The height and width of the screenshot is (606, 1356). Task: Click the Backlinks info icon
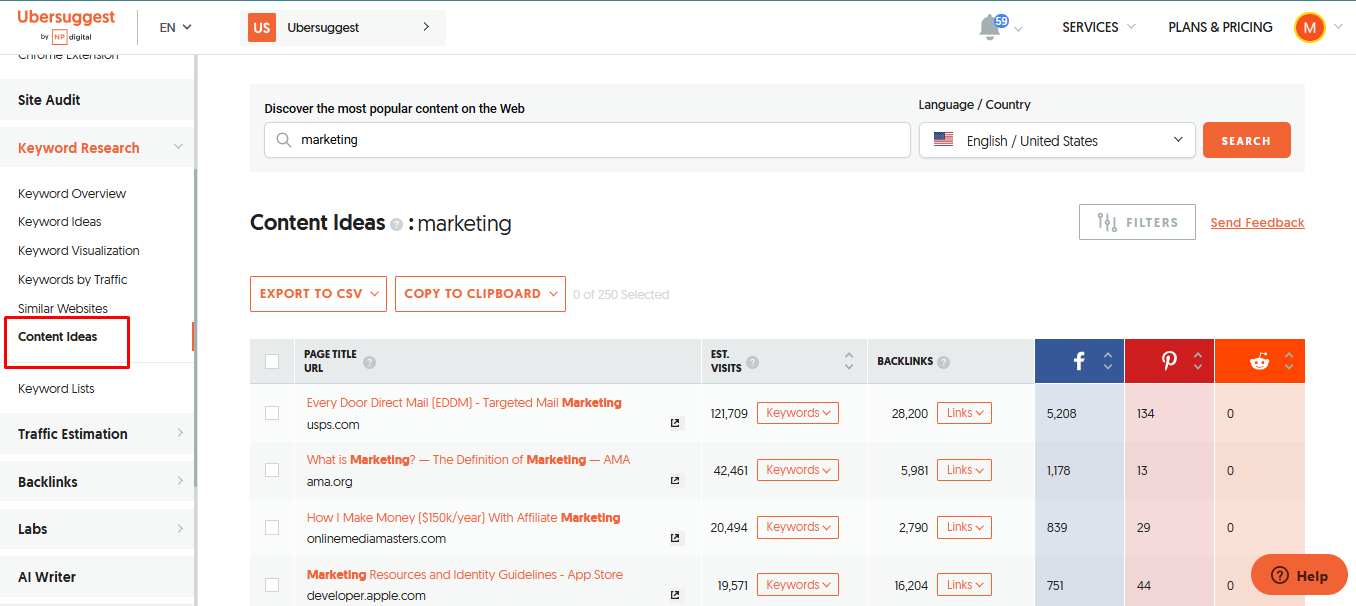(944, 362)
